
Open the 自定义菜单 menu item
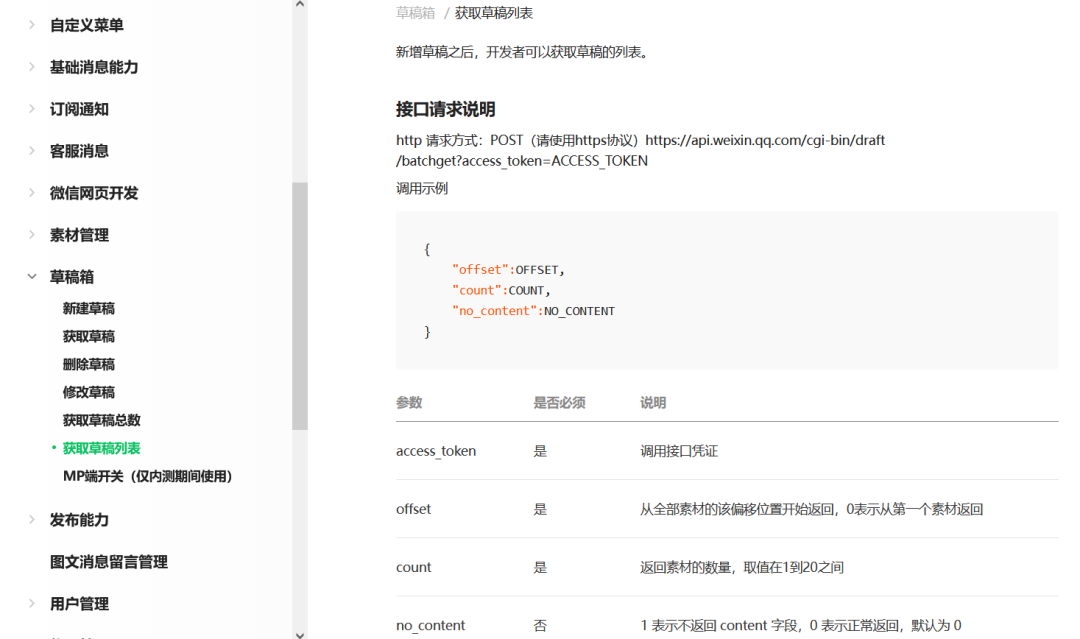87,25
